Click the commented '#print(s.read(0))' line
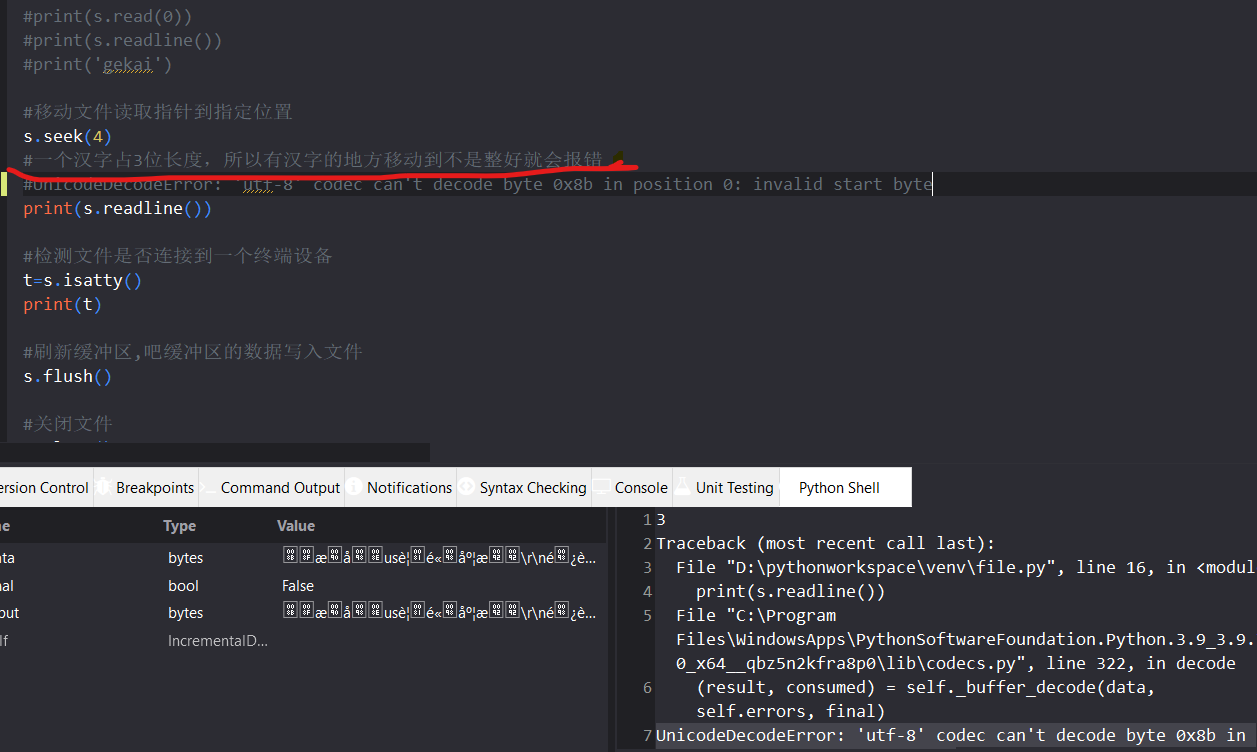The height and width of the screenshot is (752, 1257). (x=107, y=16)
